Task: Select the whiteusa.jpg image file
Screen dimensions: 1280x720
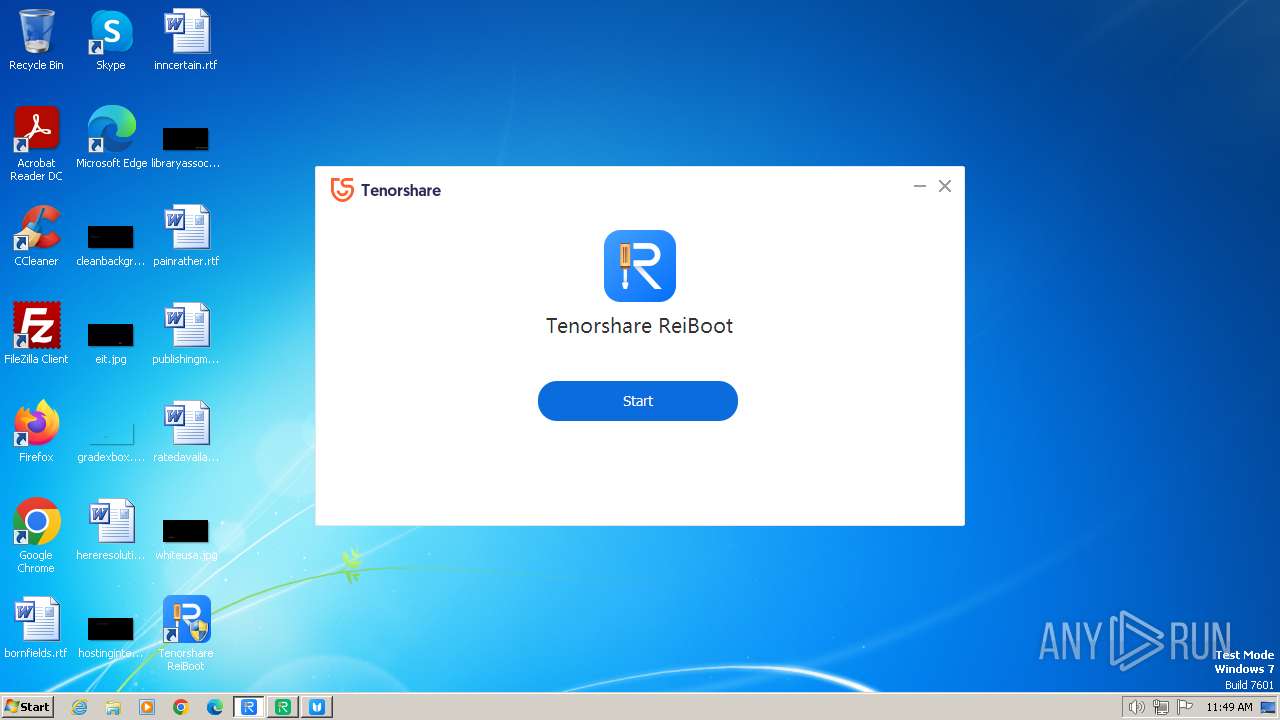Action: point(186,538)
